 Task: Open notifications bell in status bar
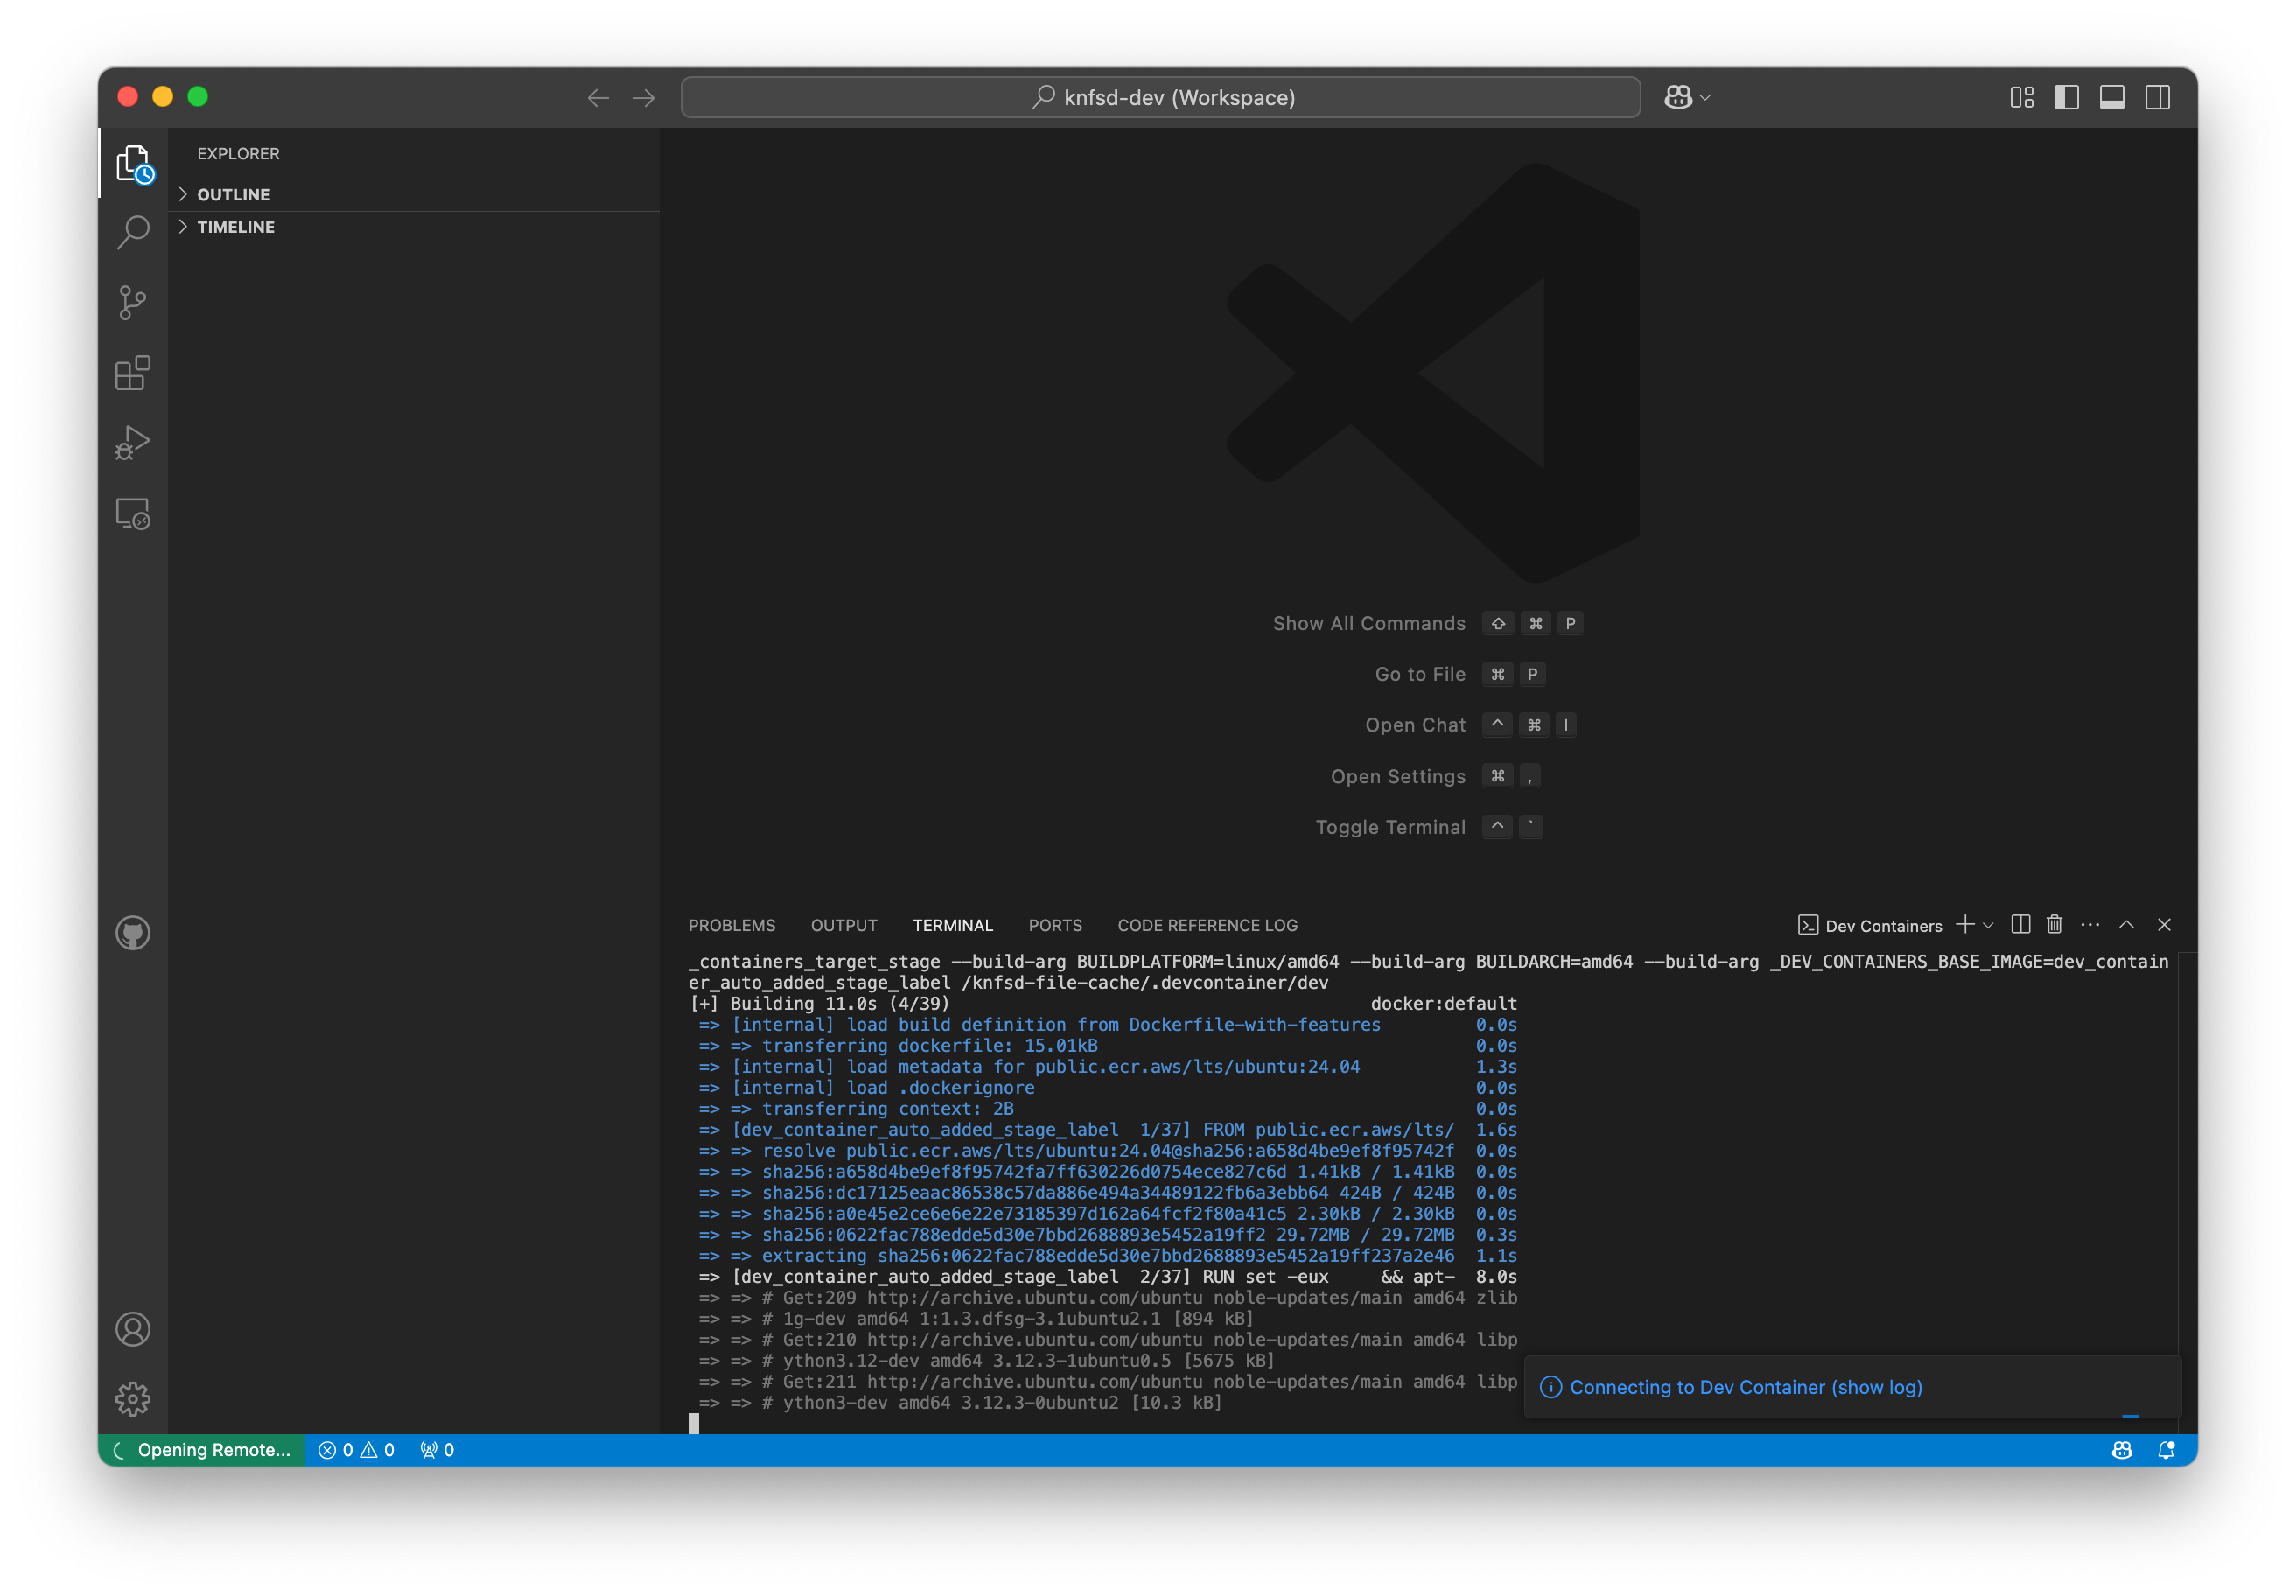(x=2166, y=1450)
